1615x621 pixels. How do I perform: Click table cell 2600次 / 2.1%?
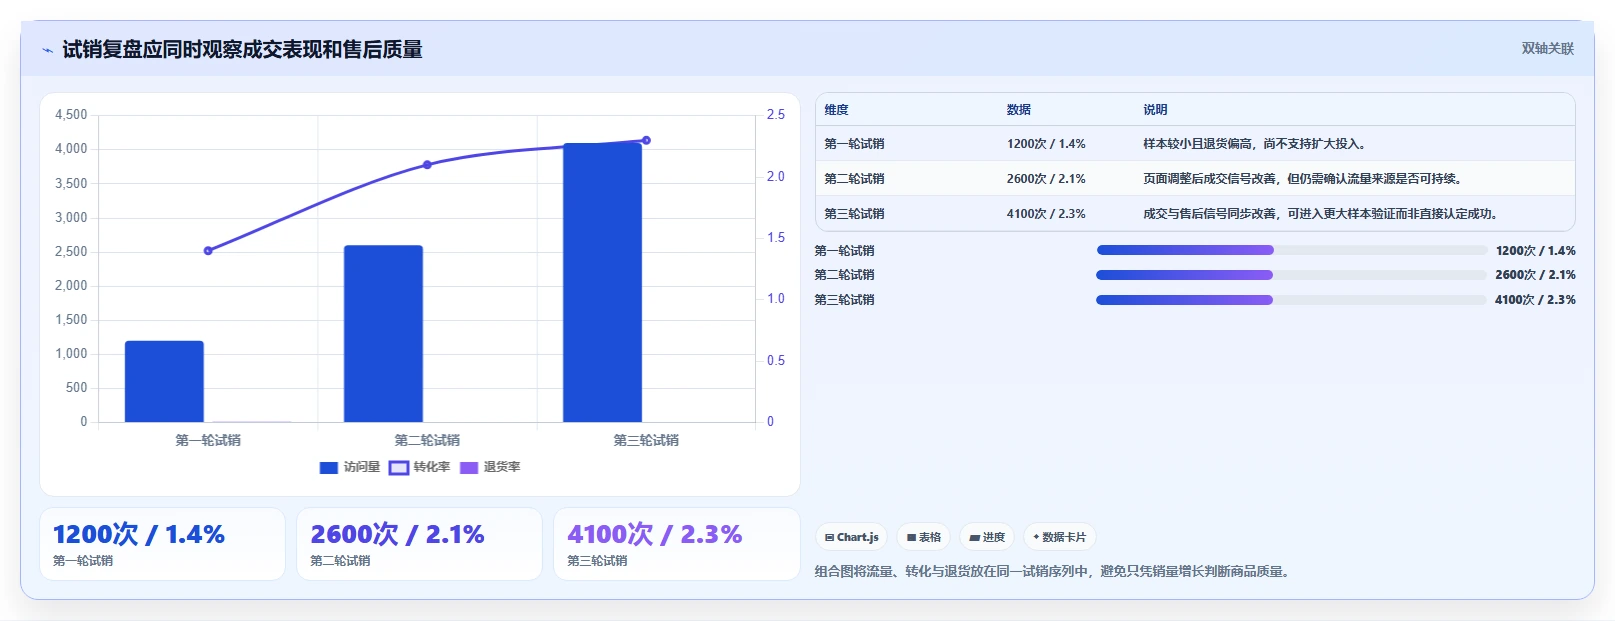click(x=1046, y=179)
